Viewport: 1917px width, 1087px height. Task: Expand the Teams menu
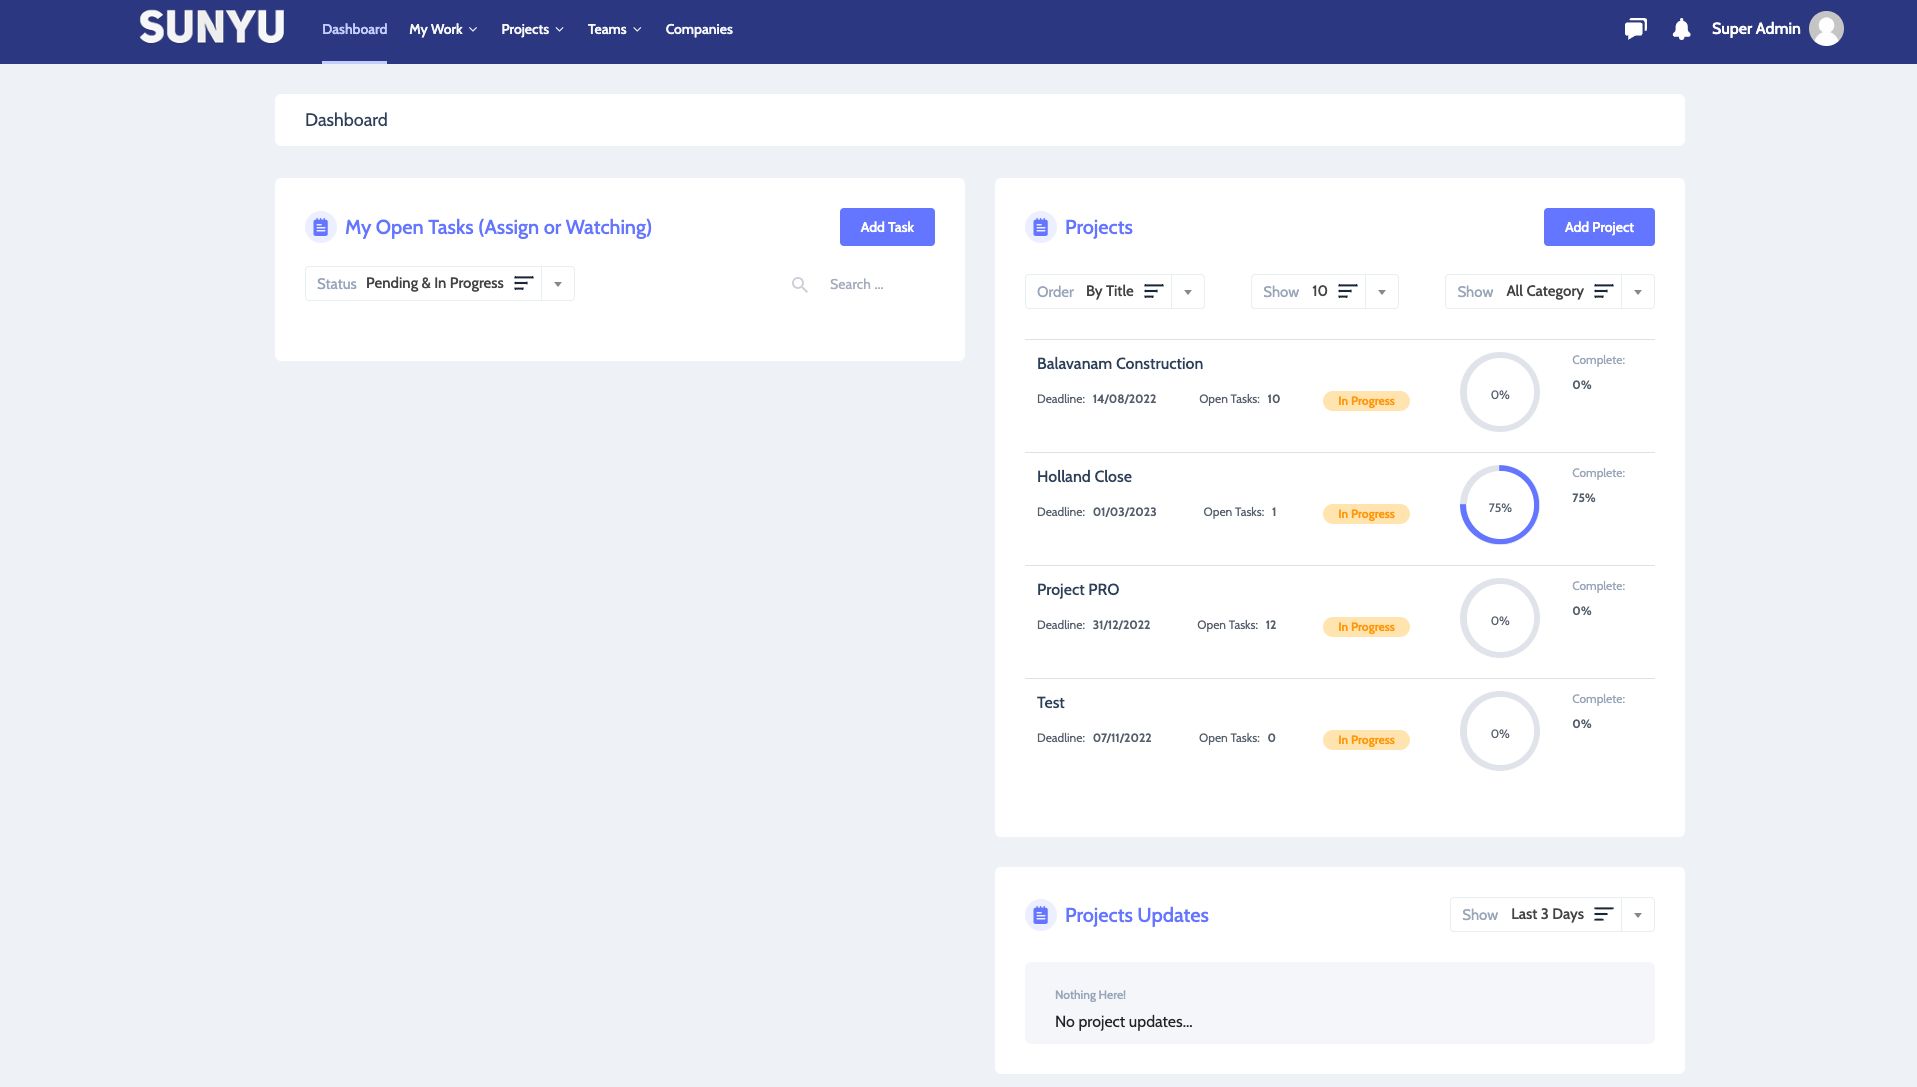coord(614,29)
